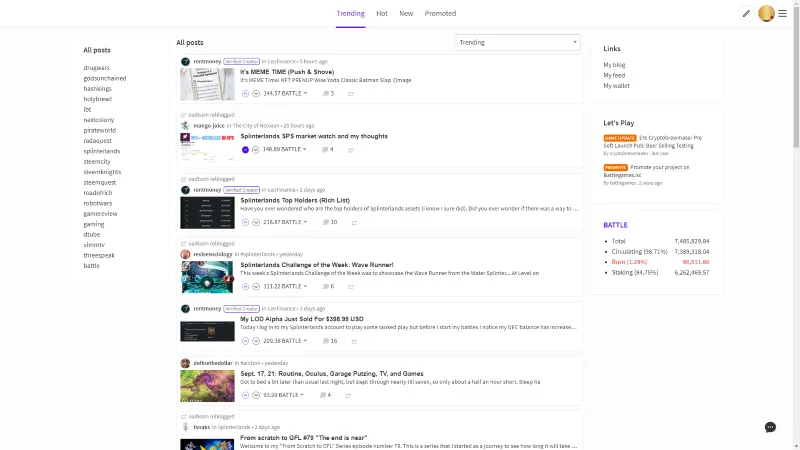The image size is (800, 450).
Task: Open comments on SPS market watch post
Action: tap(328, 149)
